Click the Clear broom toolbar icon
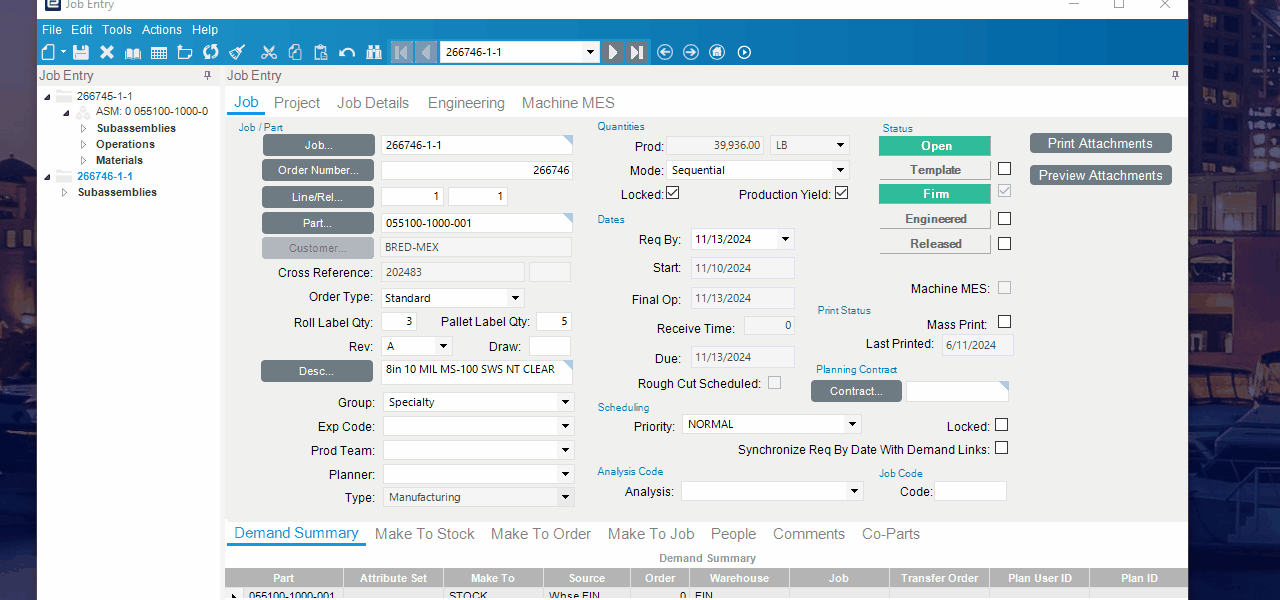Screen dimensions: 1280x600 point(237,52)
